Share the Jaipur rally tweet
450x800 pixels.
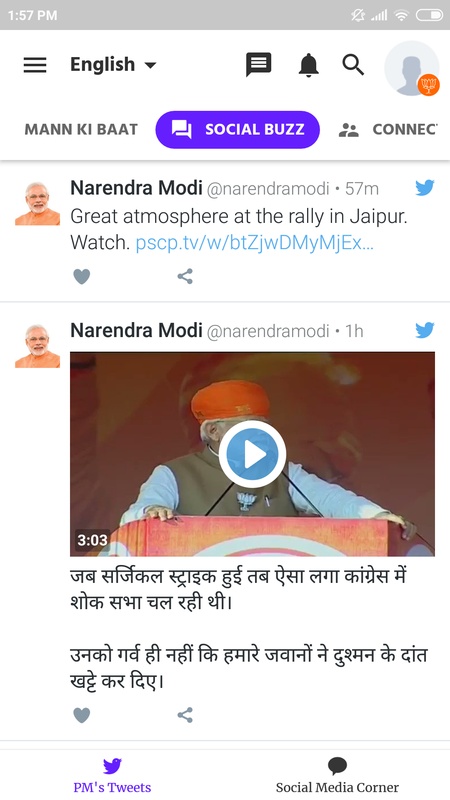pyautogui.click(x=185, y=277)
